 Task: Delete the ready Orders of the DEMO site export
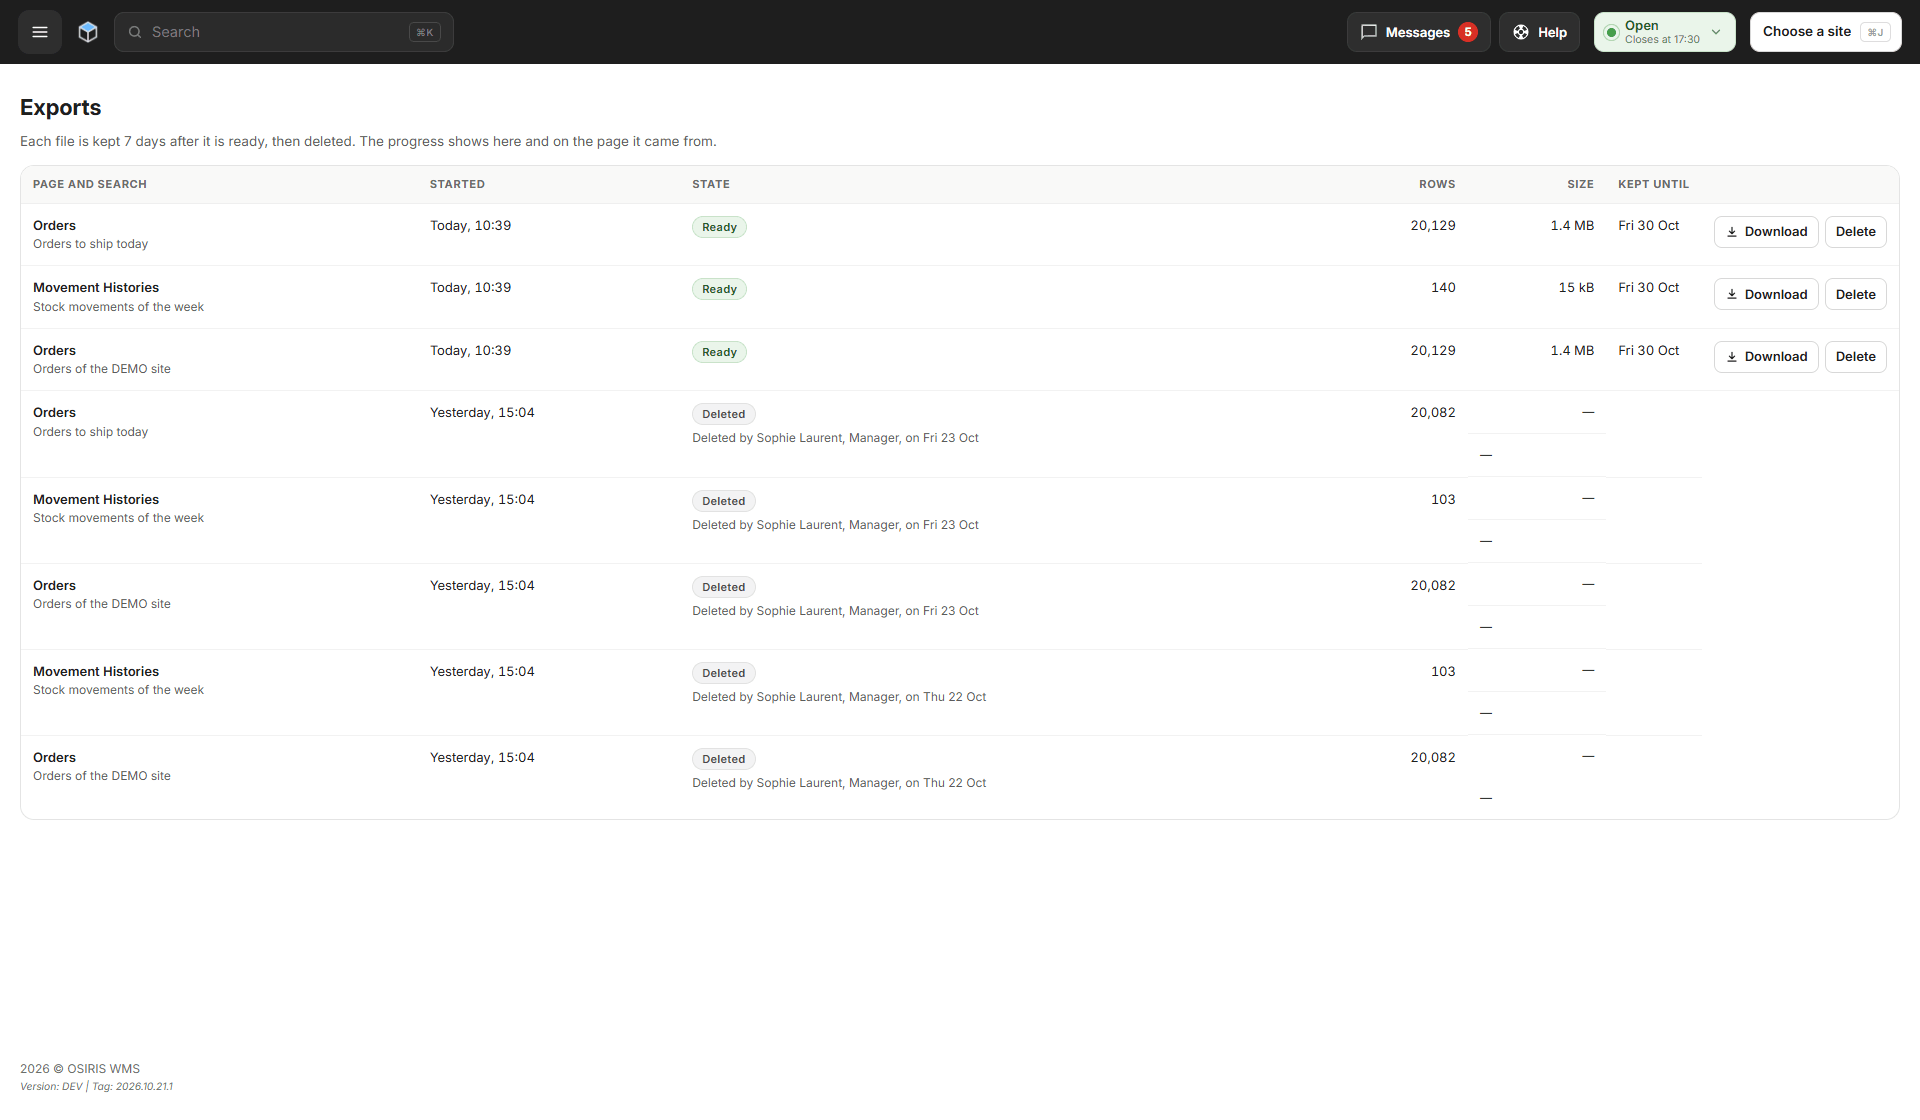[x=1856, y=357]
